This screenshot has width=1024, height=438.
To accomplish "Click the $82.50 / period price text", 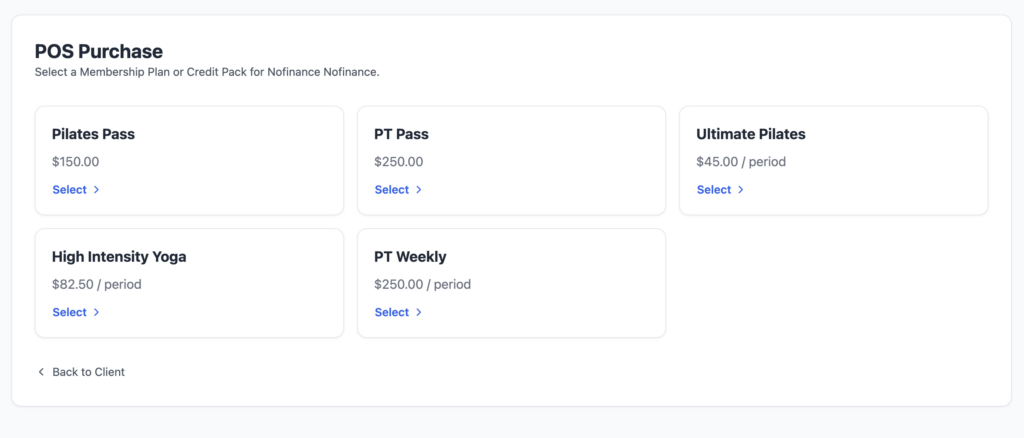I will 97,285.
